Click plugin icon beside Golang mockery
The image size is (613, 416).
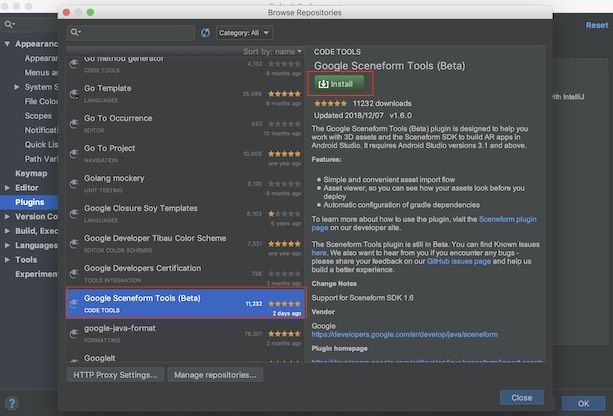(x=74, y=184)
